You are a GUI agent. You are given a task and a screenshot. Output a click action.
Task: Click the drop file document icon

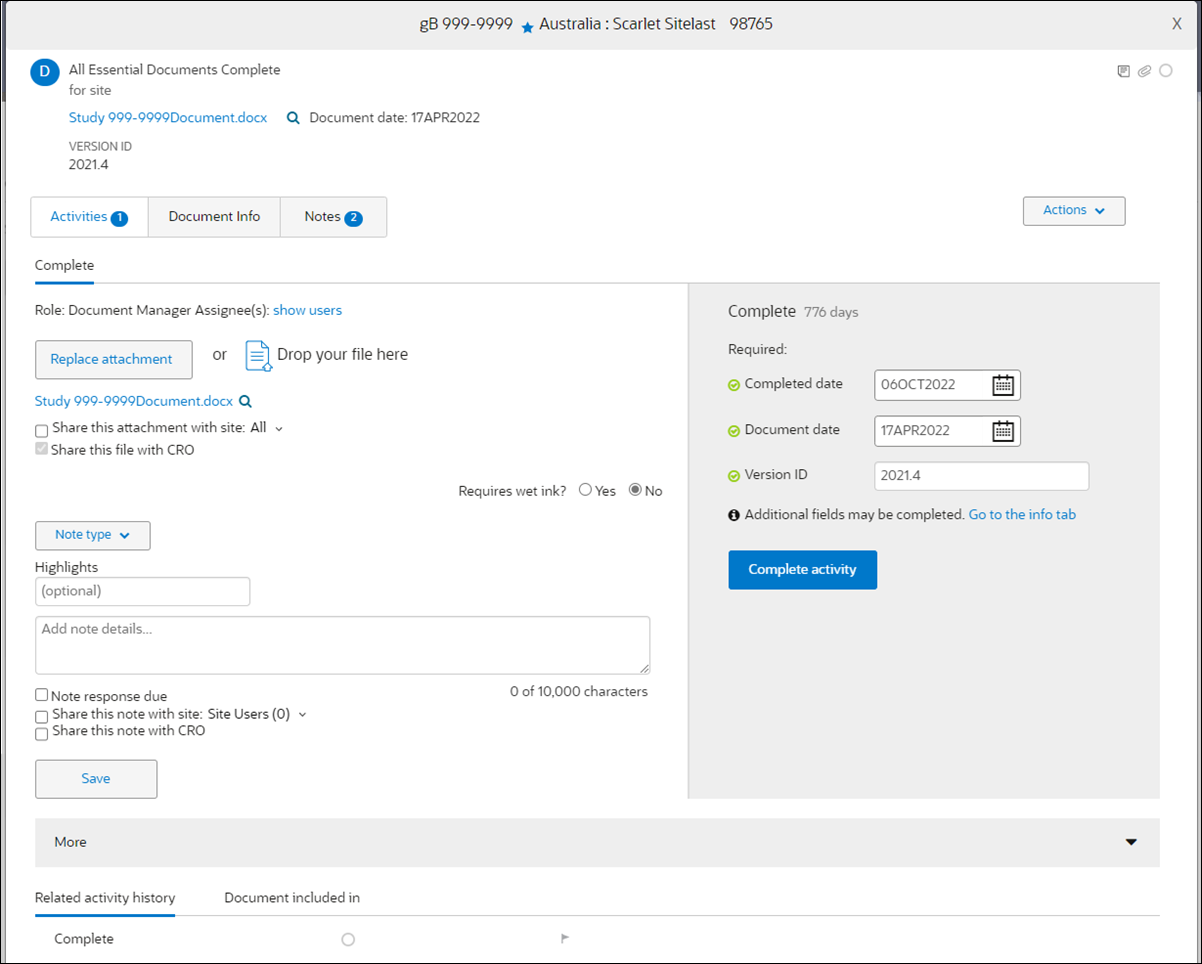pos(258,356)
